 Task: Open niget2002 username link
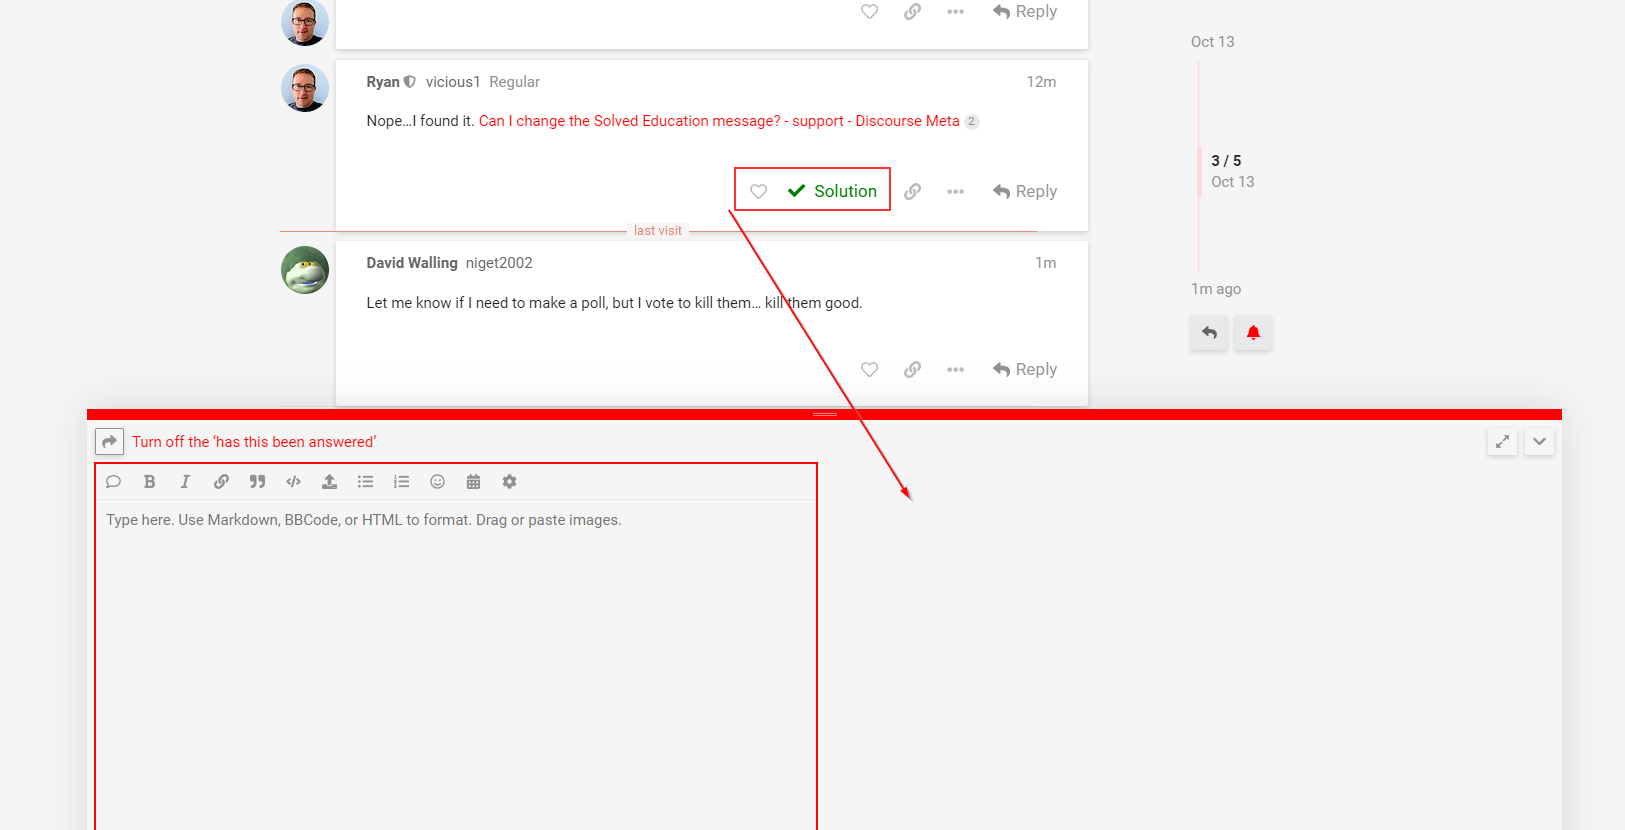pos(499,263)
